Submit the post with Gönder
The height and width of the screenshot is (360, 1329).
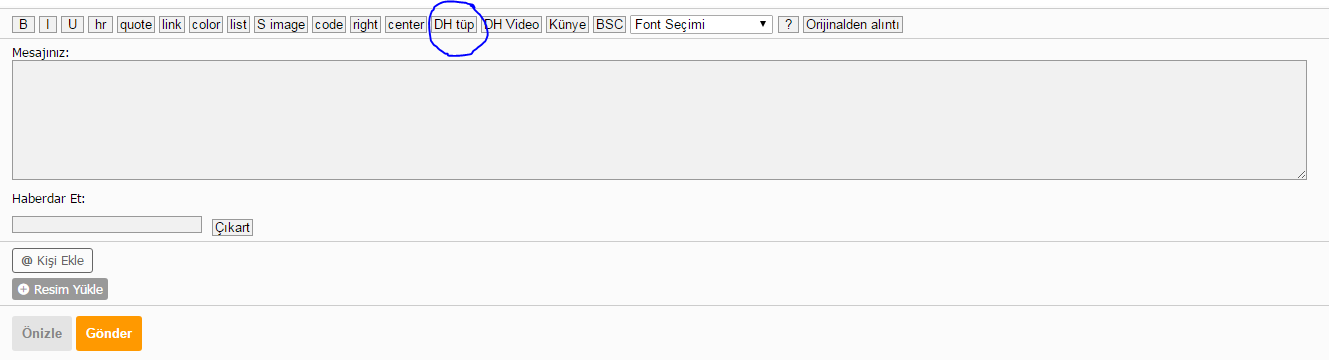[x=109, y=334]
